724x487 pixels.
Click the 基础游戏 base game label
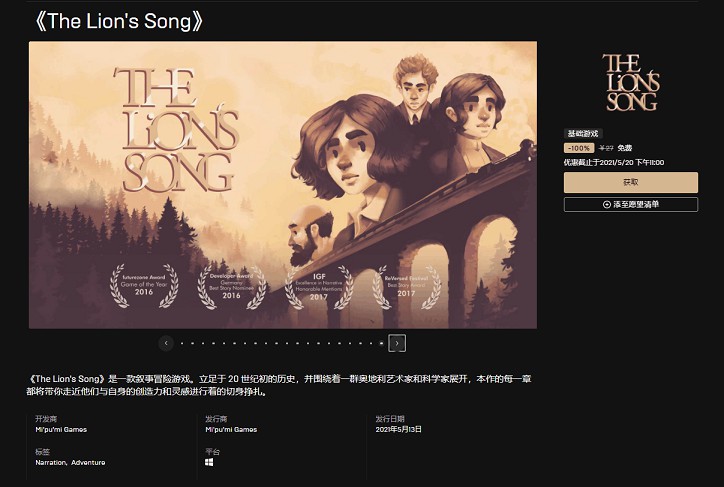(583, 133)
